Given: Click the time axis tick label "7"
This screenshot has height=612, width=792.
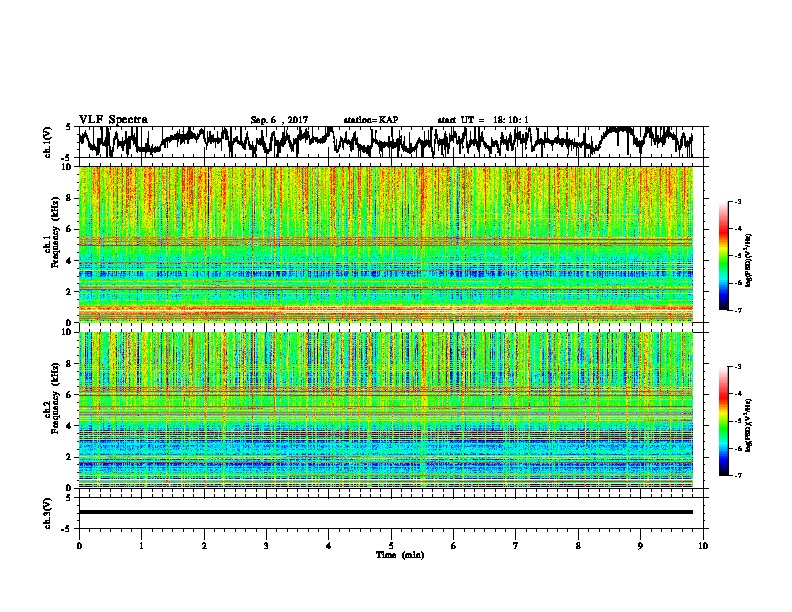Looking at the screenshot, I should coord(516,546).
